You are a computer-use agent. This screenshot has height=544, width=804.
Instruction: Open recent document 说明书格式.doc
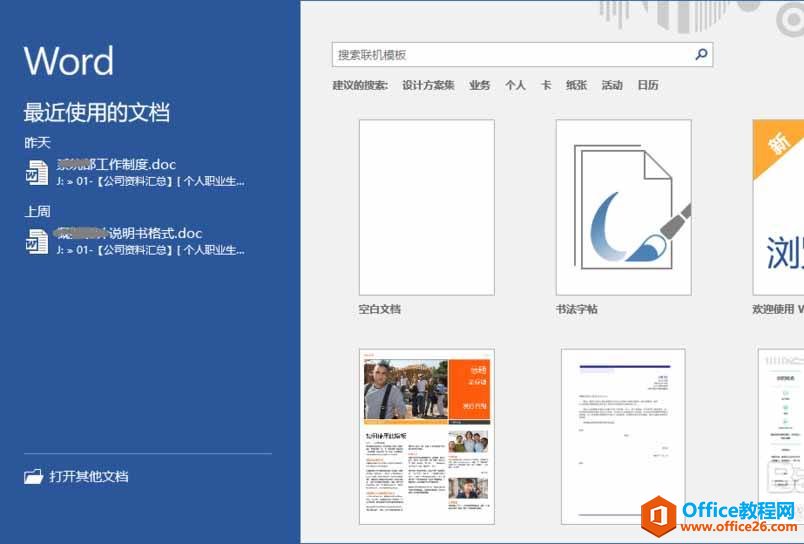click(x=135, y=241)
